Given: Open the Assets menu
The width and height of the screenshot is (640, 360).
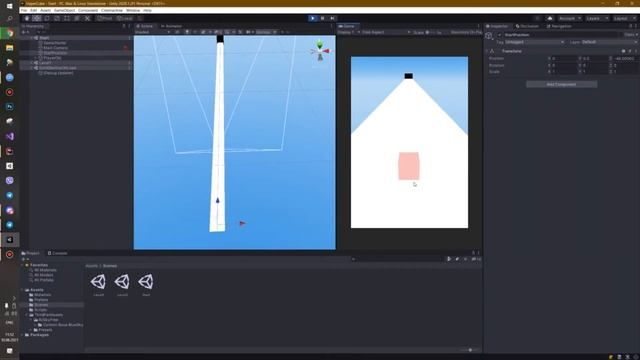Looking at the screenshot, I should pos(46,10).
